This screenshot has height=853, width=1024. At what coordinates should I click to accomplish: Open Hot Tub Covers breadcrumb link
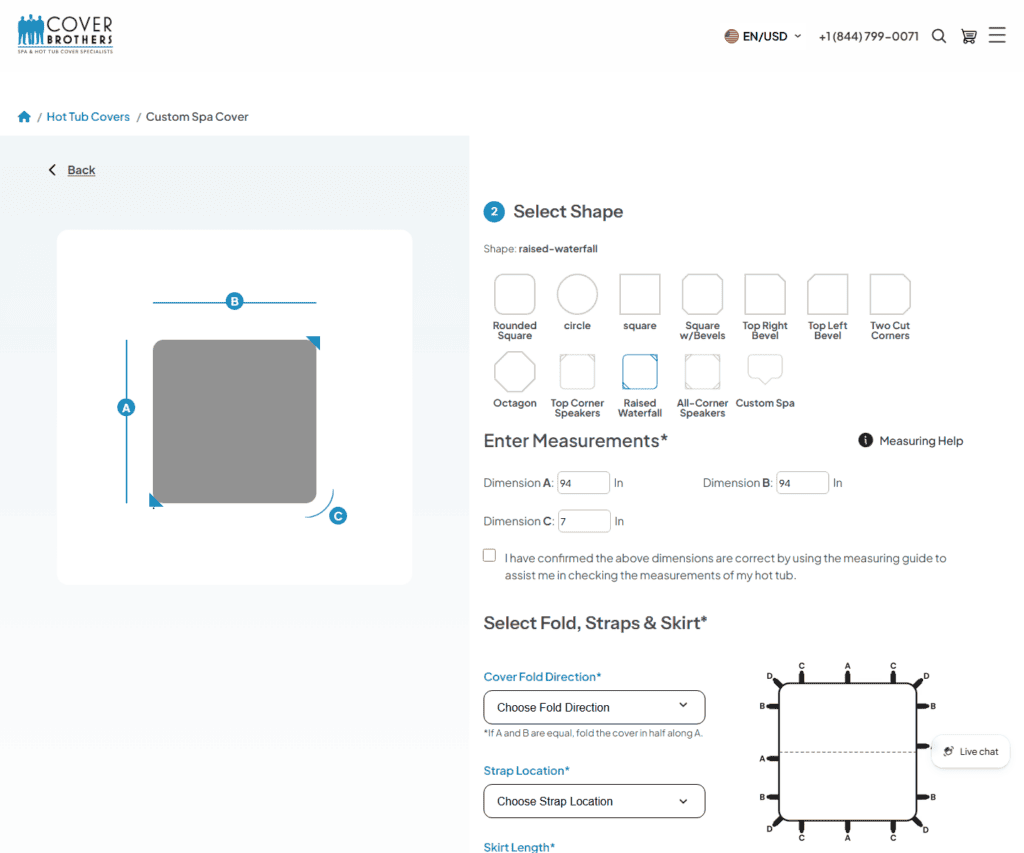pyautogui.click(x=88, y=117)
